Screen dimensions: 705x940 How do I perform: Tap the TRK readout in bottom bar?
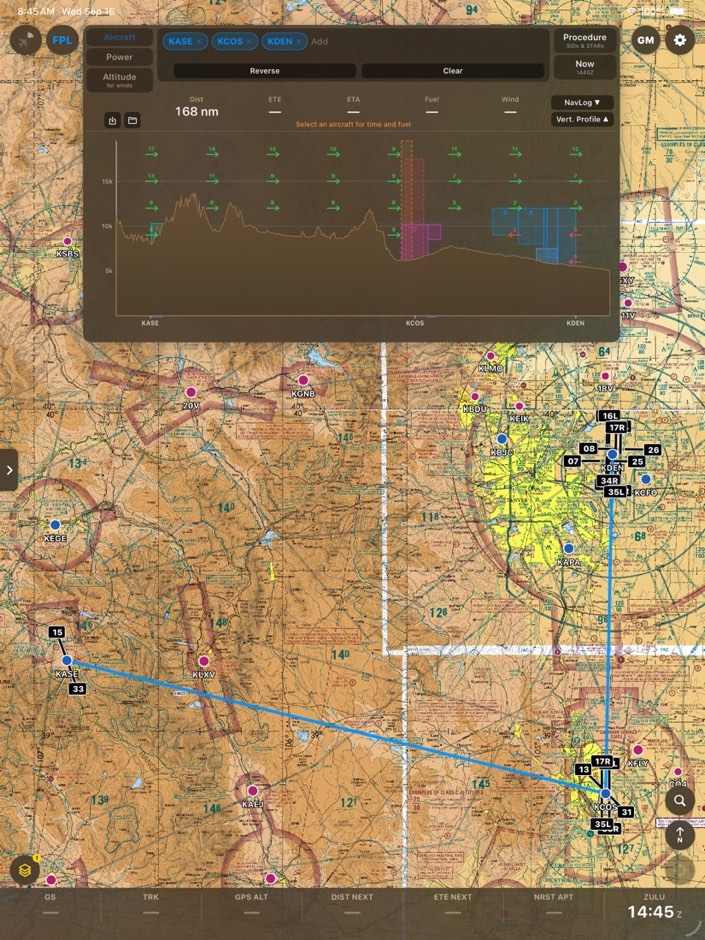coord(151,905)
